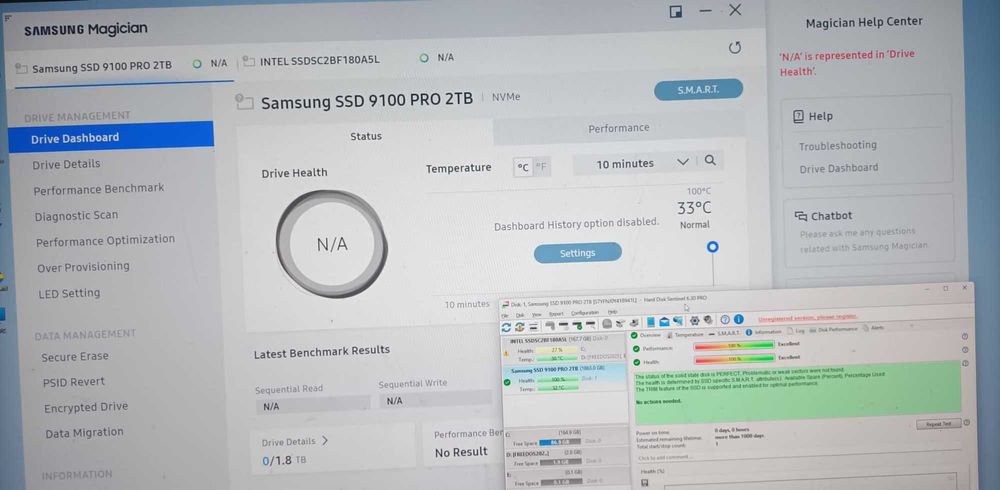
Task: Click Sentinel Health 100% gradient bar
Action: (733, 359)
